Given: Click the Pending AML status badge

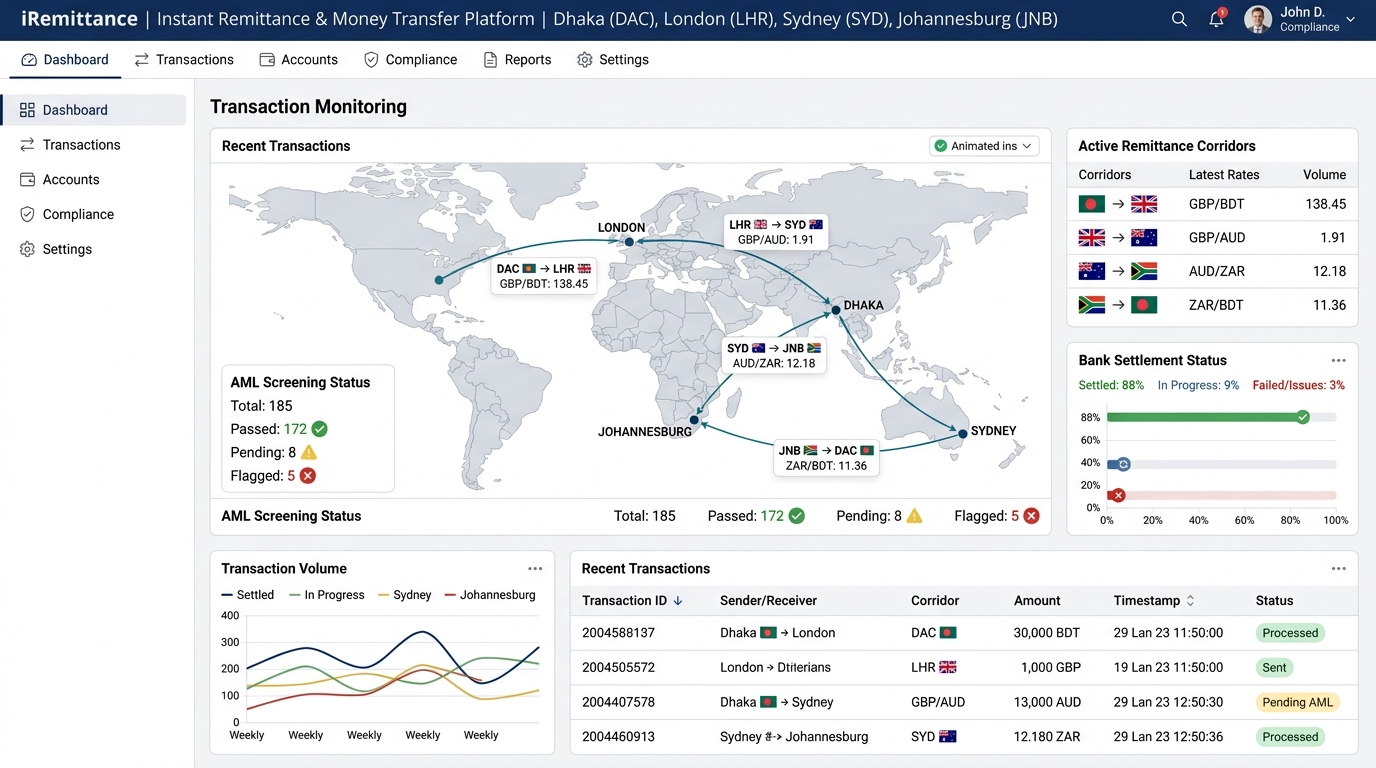Looking at the screenshot, I should 1297,702.
